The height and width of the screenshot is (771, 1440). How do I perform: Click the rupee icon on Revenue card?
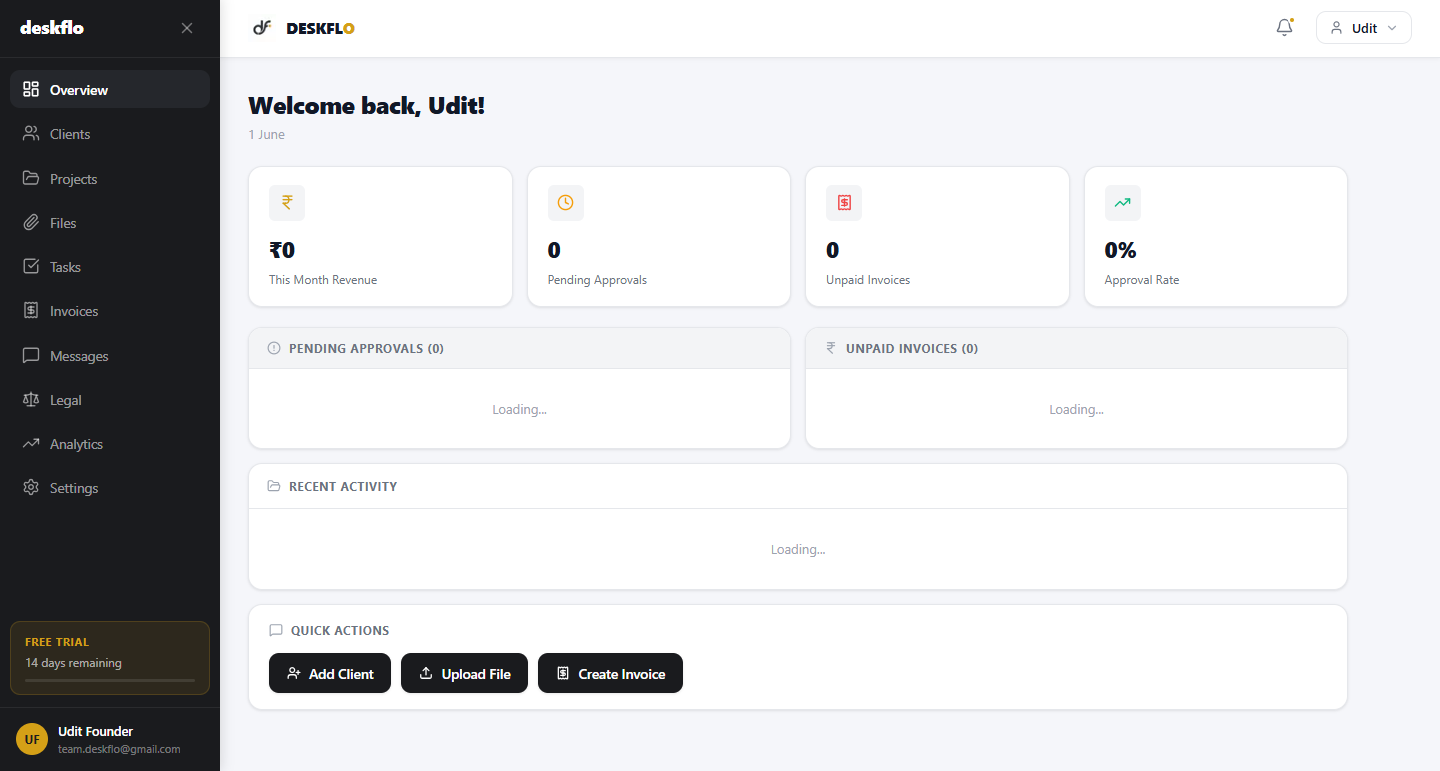287,203
